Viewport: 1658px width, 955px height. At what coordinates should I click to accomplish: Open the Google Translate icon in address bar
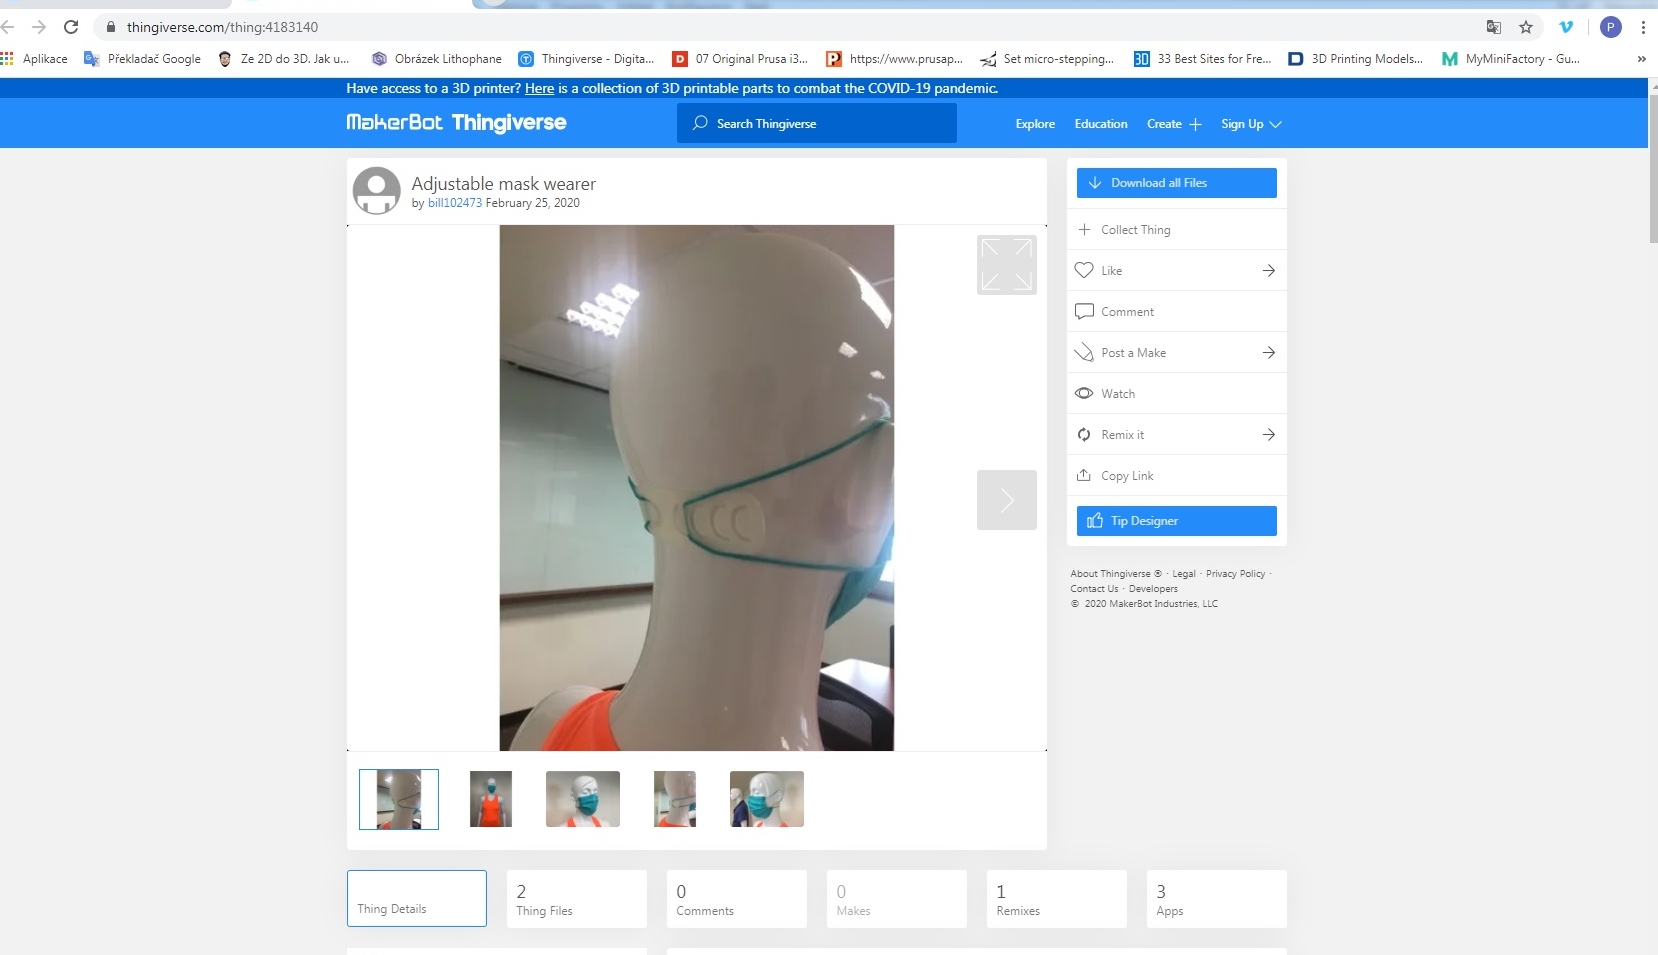tap(1494, 27)
